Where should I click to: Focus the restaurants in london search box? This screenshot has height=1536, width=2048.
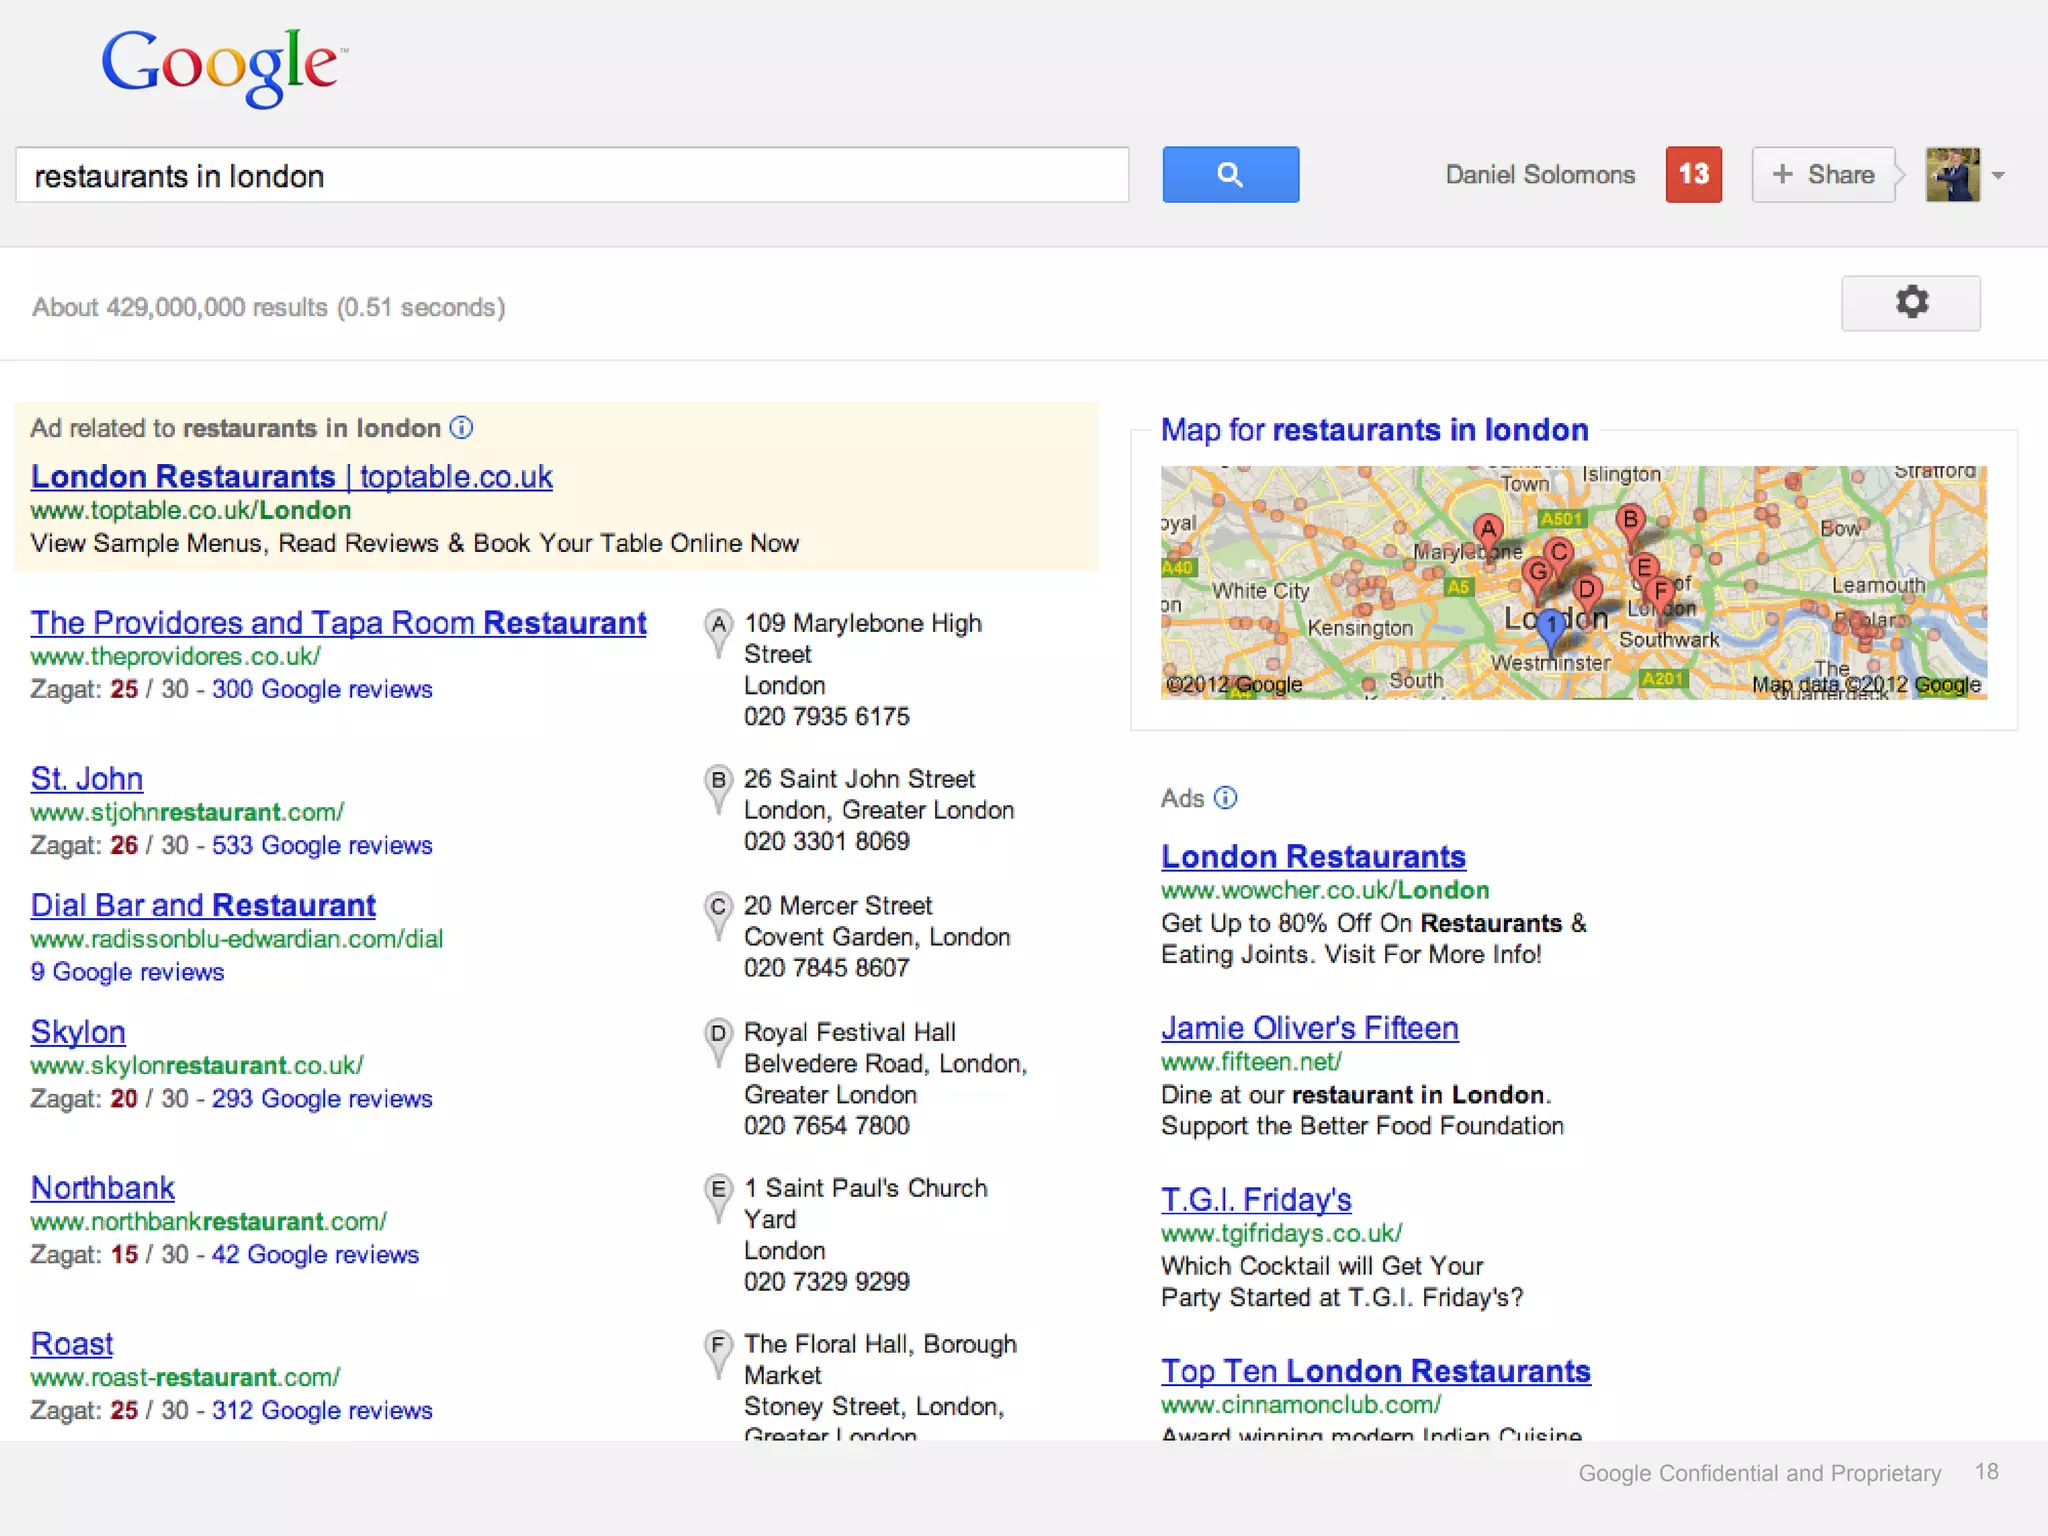point(572,175)
